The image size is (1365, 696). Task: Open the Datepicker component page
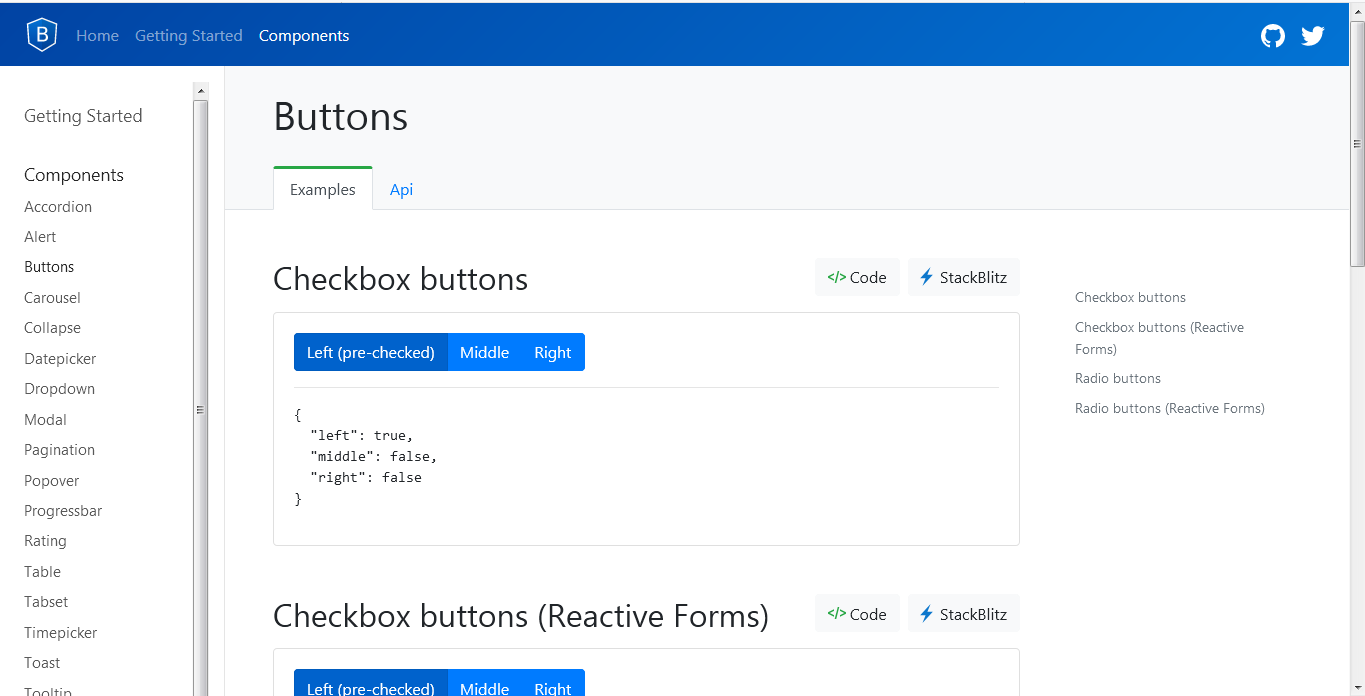59,358
